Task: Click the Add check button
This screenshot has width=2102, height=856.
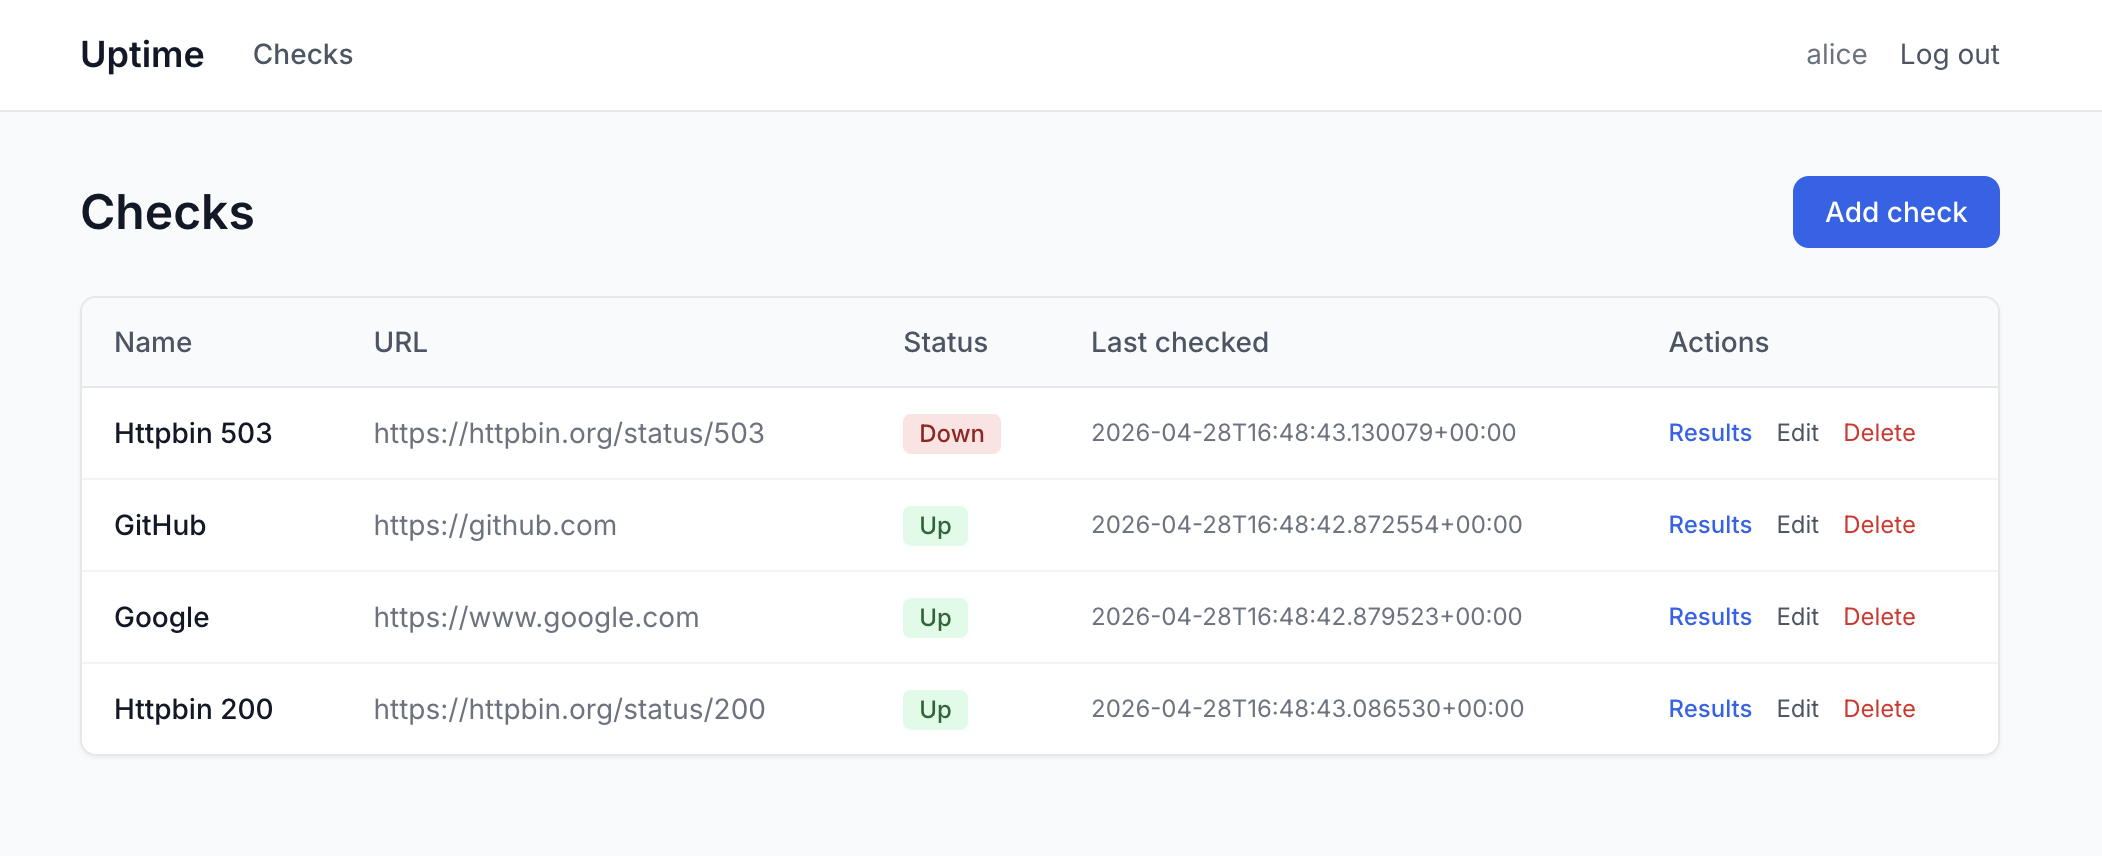Action: [x=1895, y=212]
